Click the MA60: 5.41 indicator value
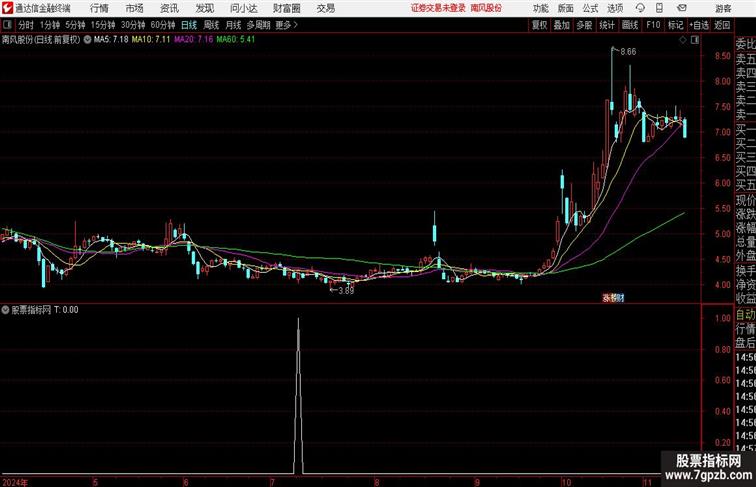Image resolution: width=756 pixels, height=487 pixels. (x=236, y=40)
